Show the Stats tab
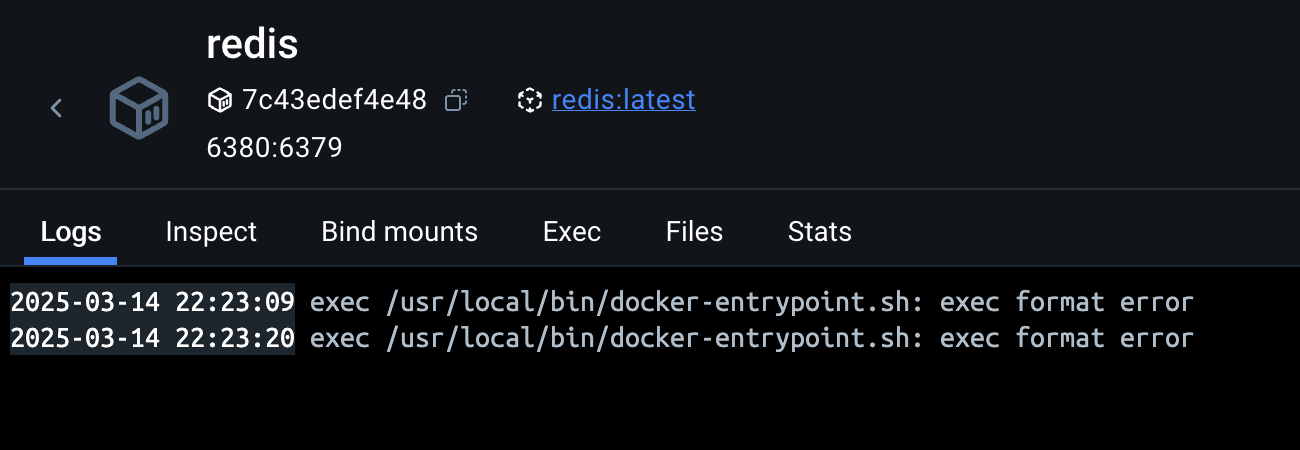 819,232
